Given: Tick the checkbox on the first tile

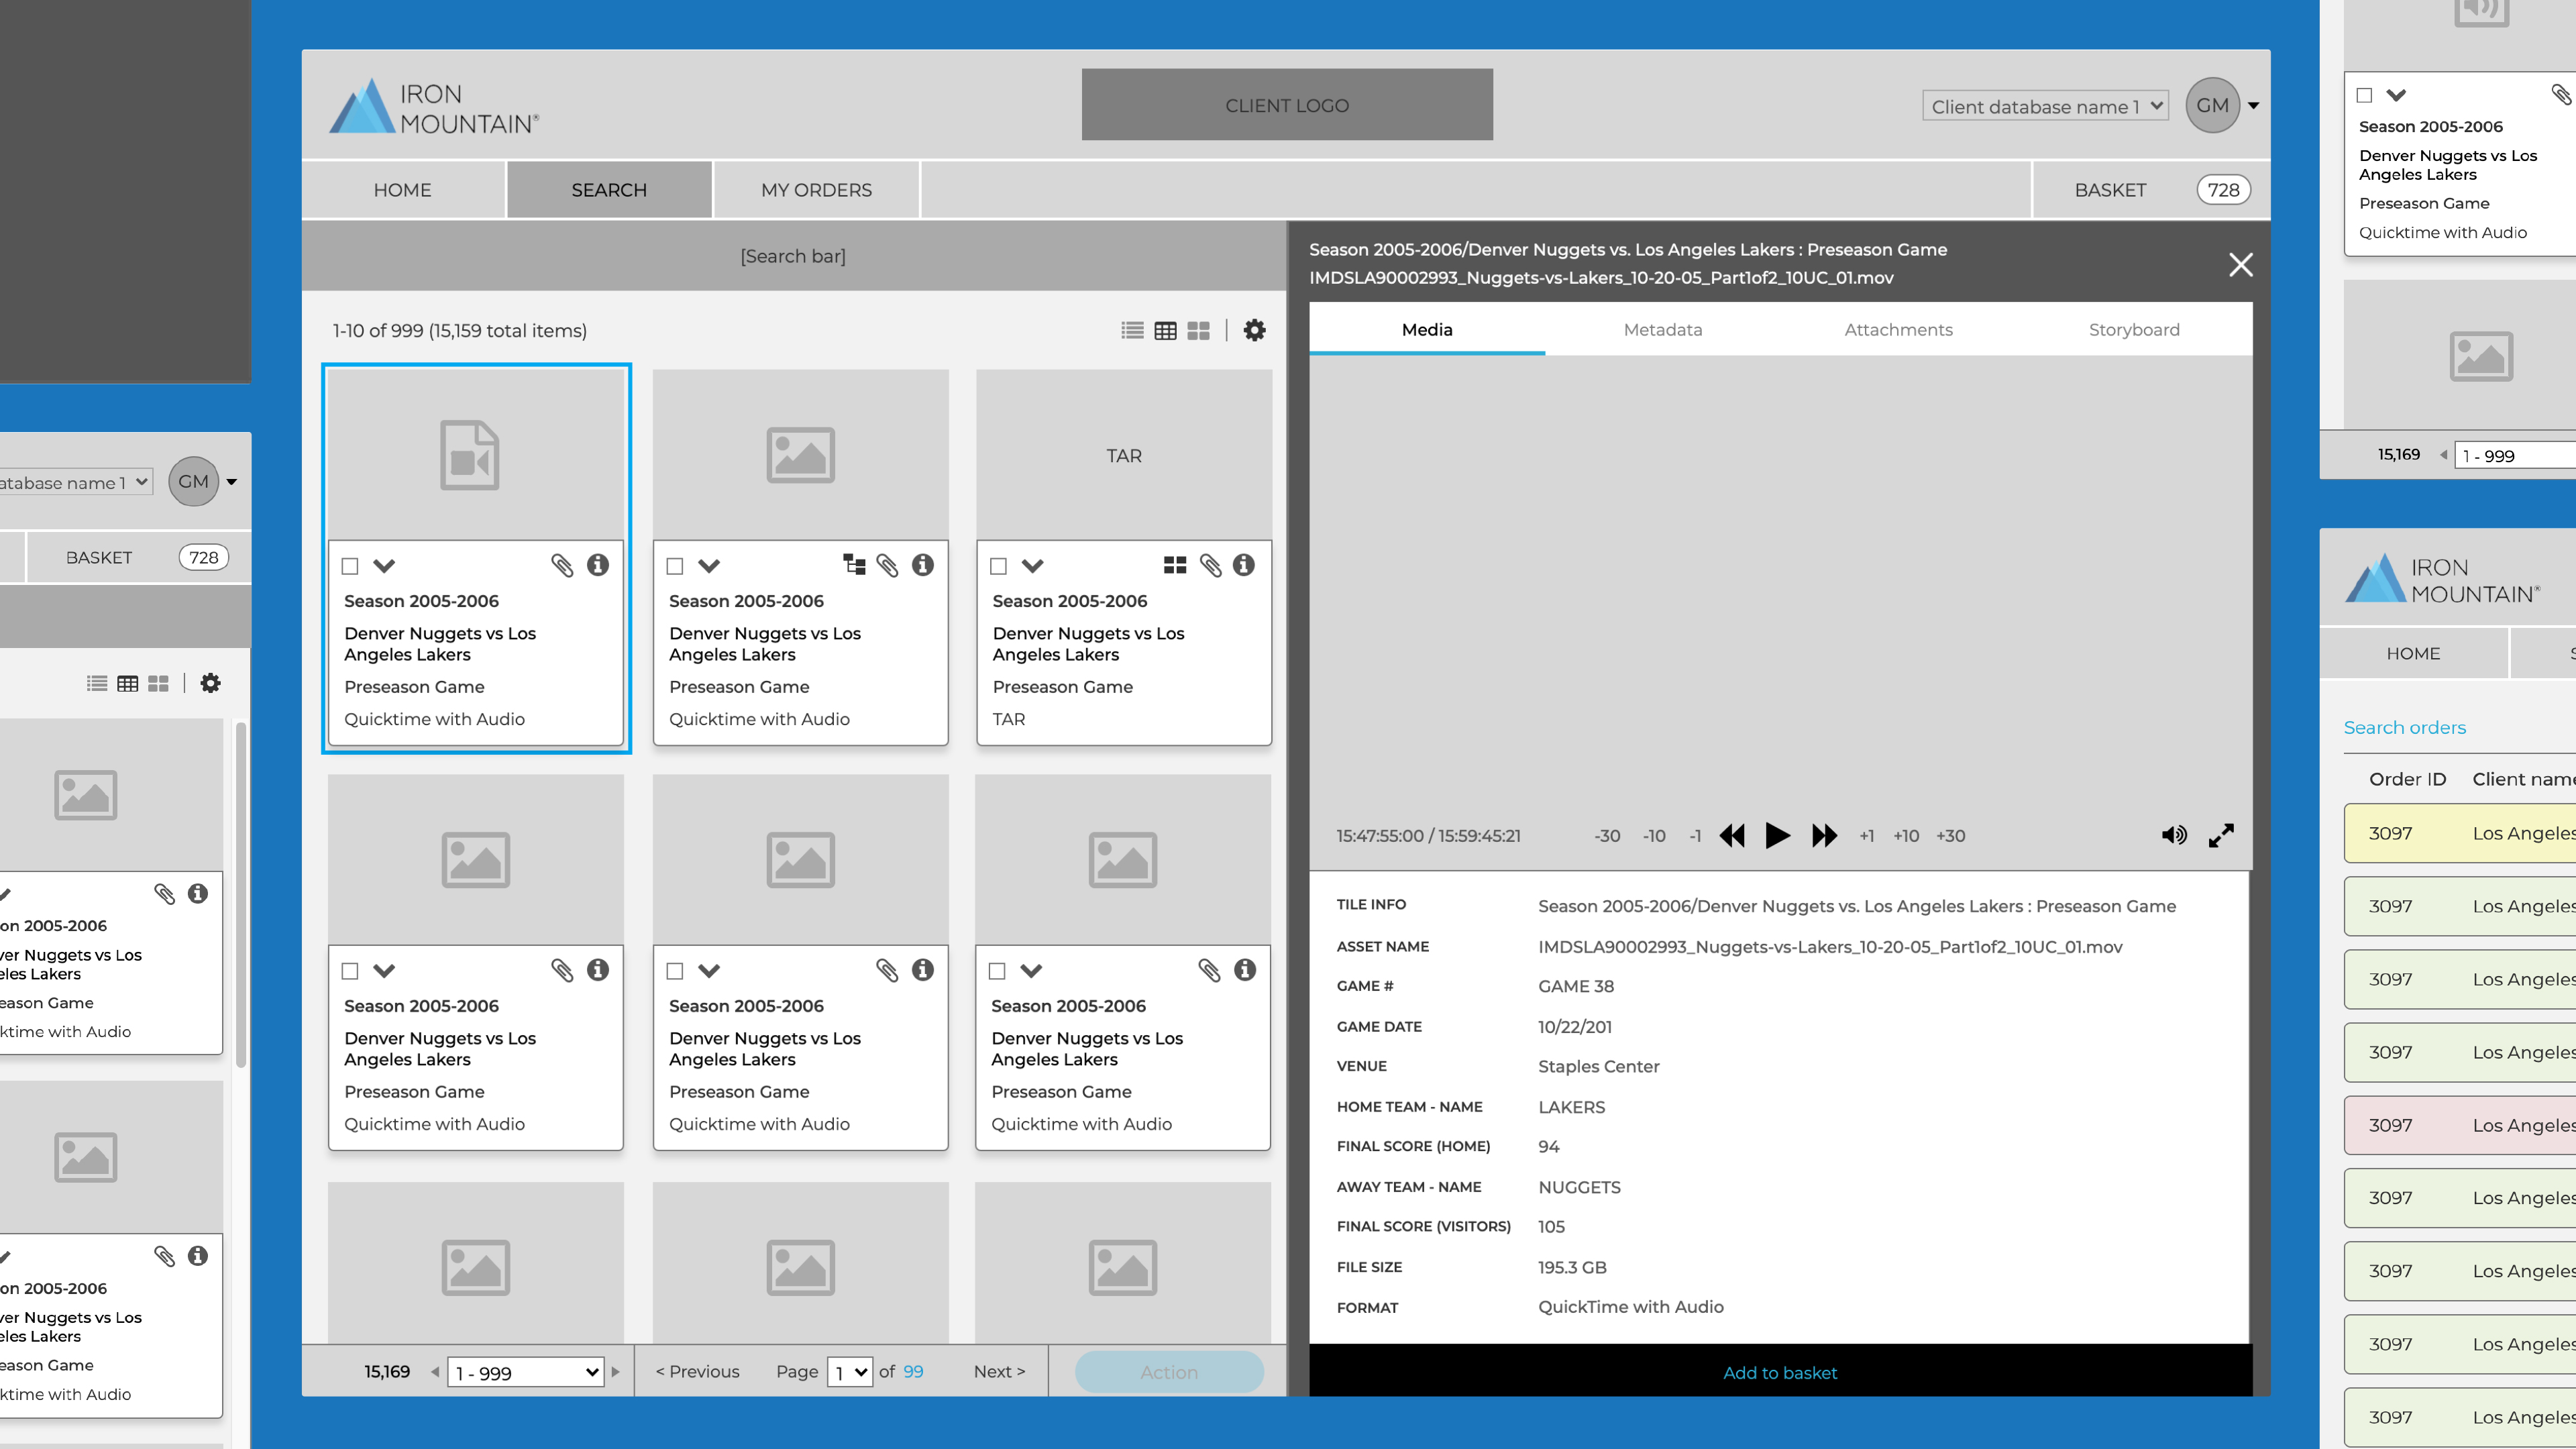Looking at the screenshot, I should click(350, 566).
